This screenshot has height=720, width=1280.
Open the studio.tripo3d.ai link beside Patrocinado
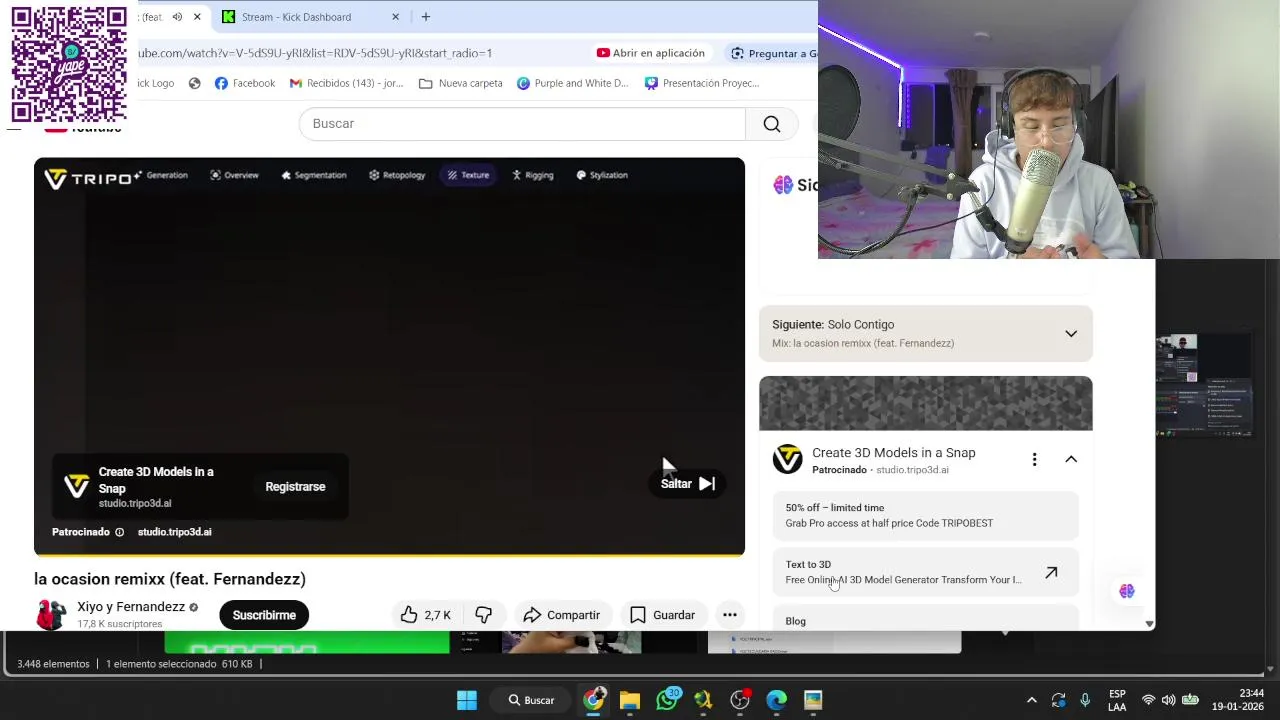click(x=174, y=532)
